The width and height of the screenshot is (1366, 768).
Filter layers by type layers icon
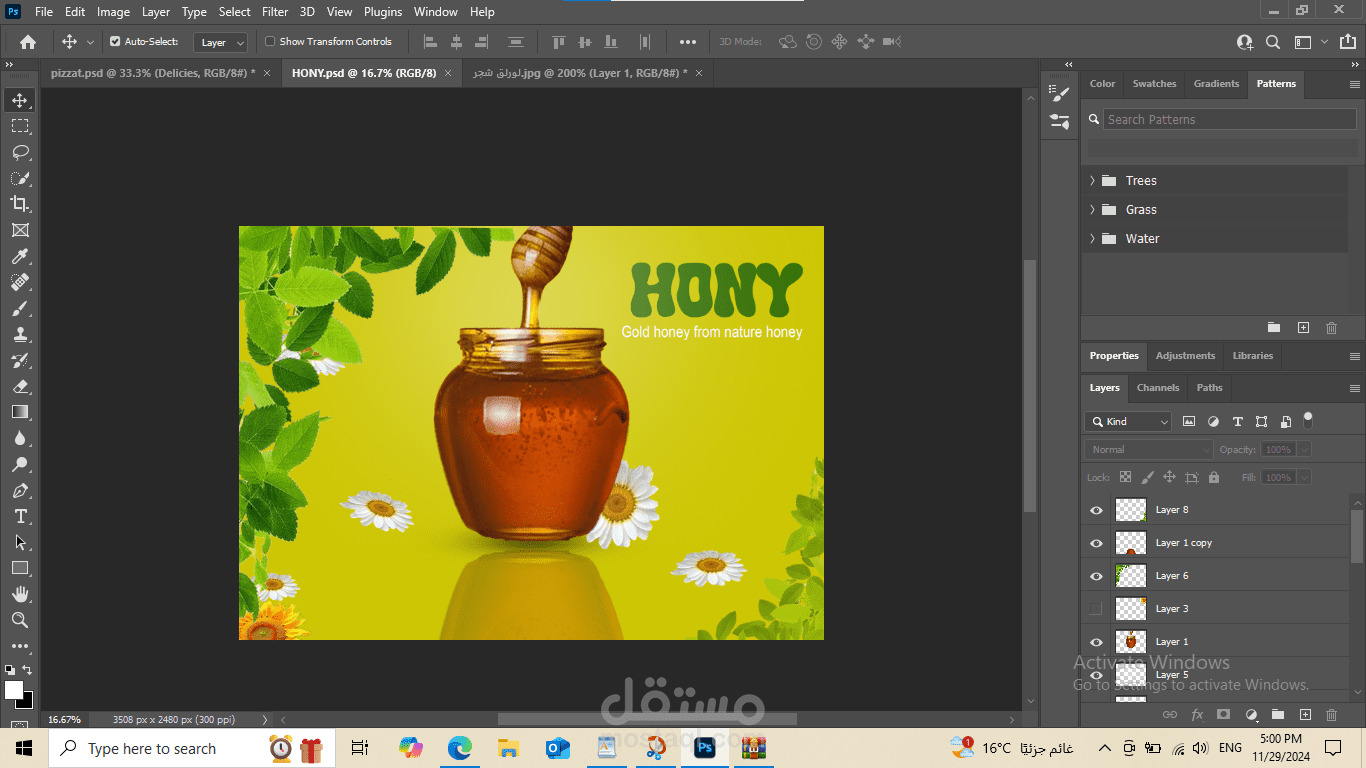click(x=1238, y=422)
